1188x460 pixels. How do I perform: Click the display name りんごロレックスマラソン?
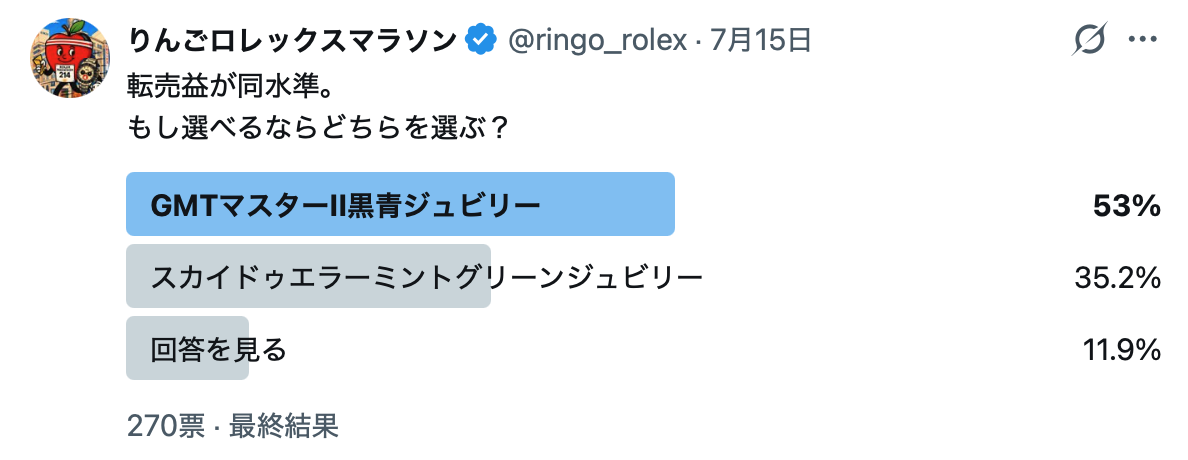click(x=293, y=39)
